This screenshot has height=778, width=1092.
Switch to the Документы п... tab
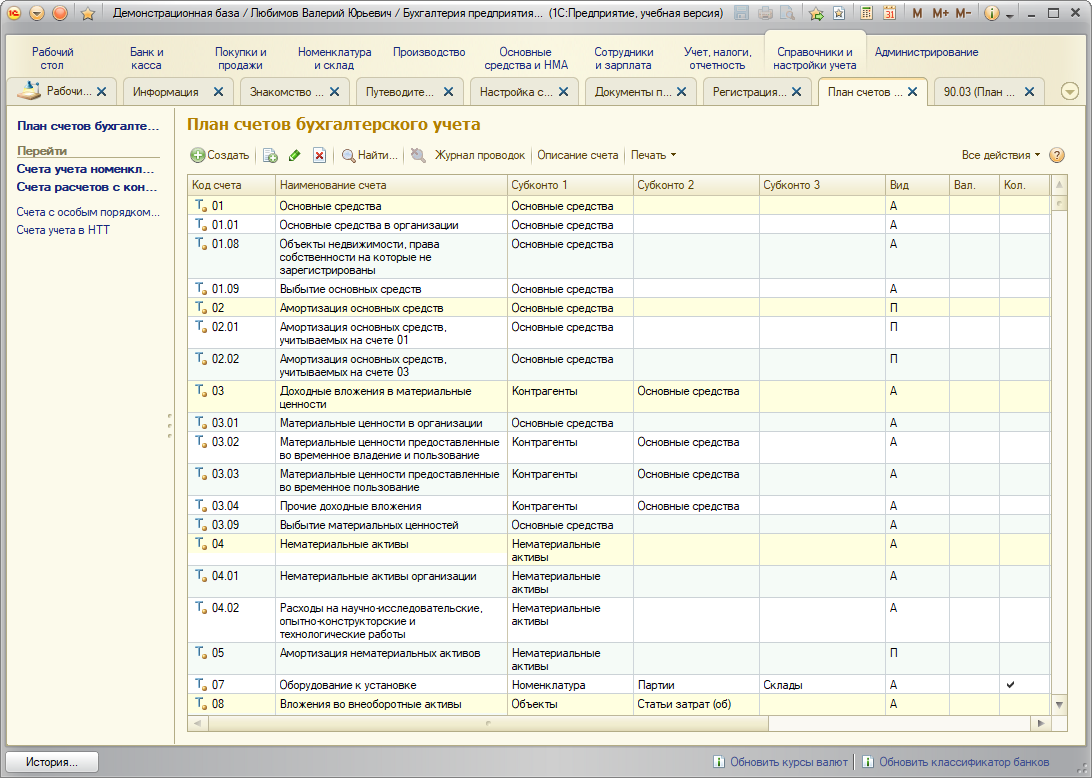(x=633, y=91)
